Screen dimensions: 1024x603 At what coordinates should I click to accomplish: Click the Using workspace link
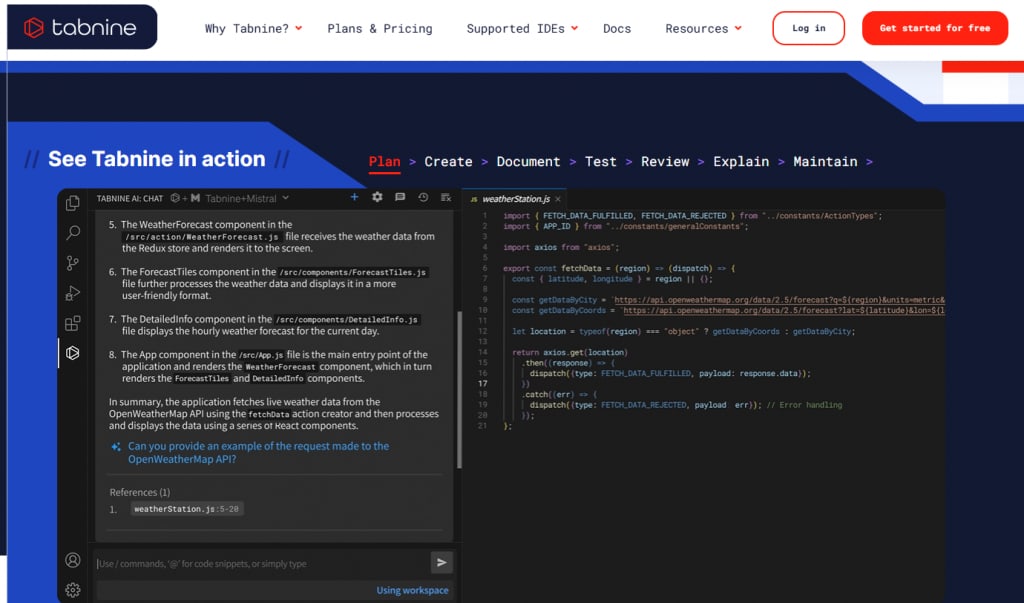pyautogui.click(x=412, y=590)
